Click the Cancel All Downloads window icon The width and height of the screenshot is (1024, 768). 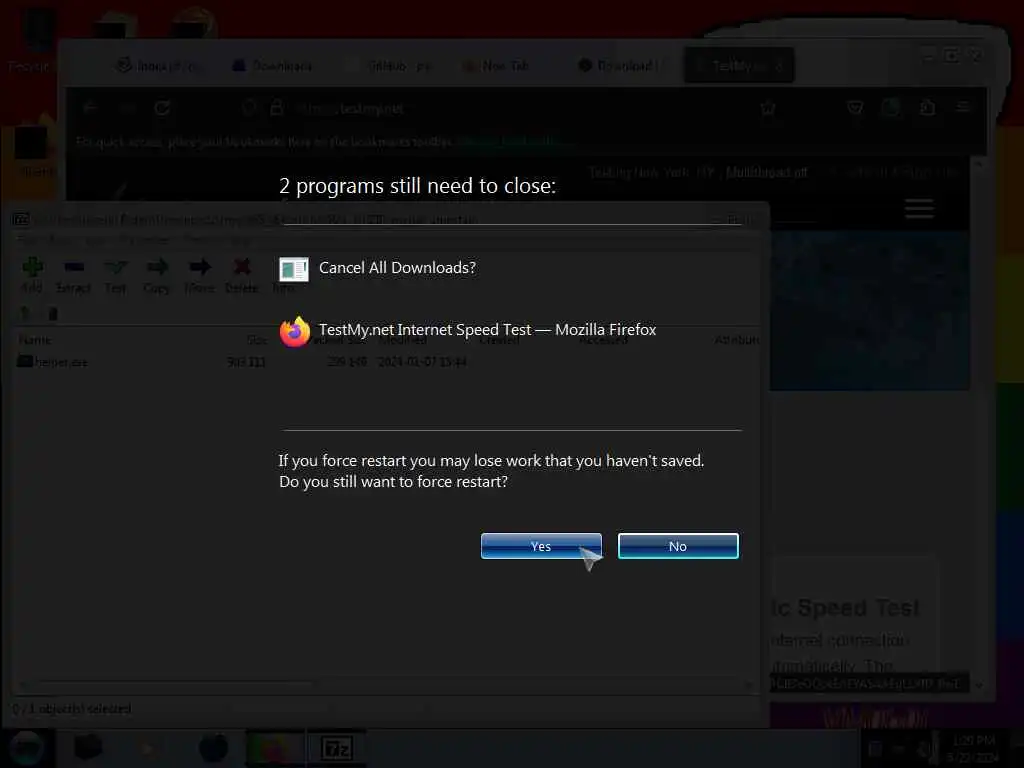pos(293,269)
